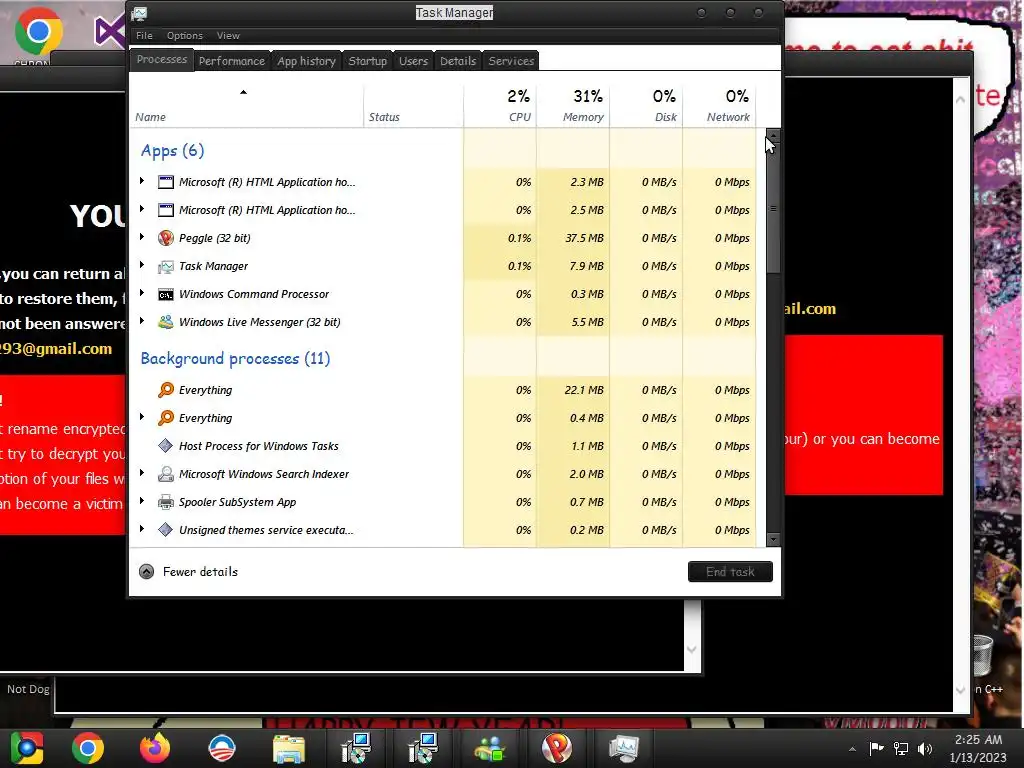Expand the Spooler SubSystem App row
The width and height of the screenshot is (1024, 768).
[x=142, y=501]
